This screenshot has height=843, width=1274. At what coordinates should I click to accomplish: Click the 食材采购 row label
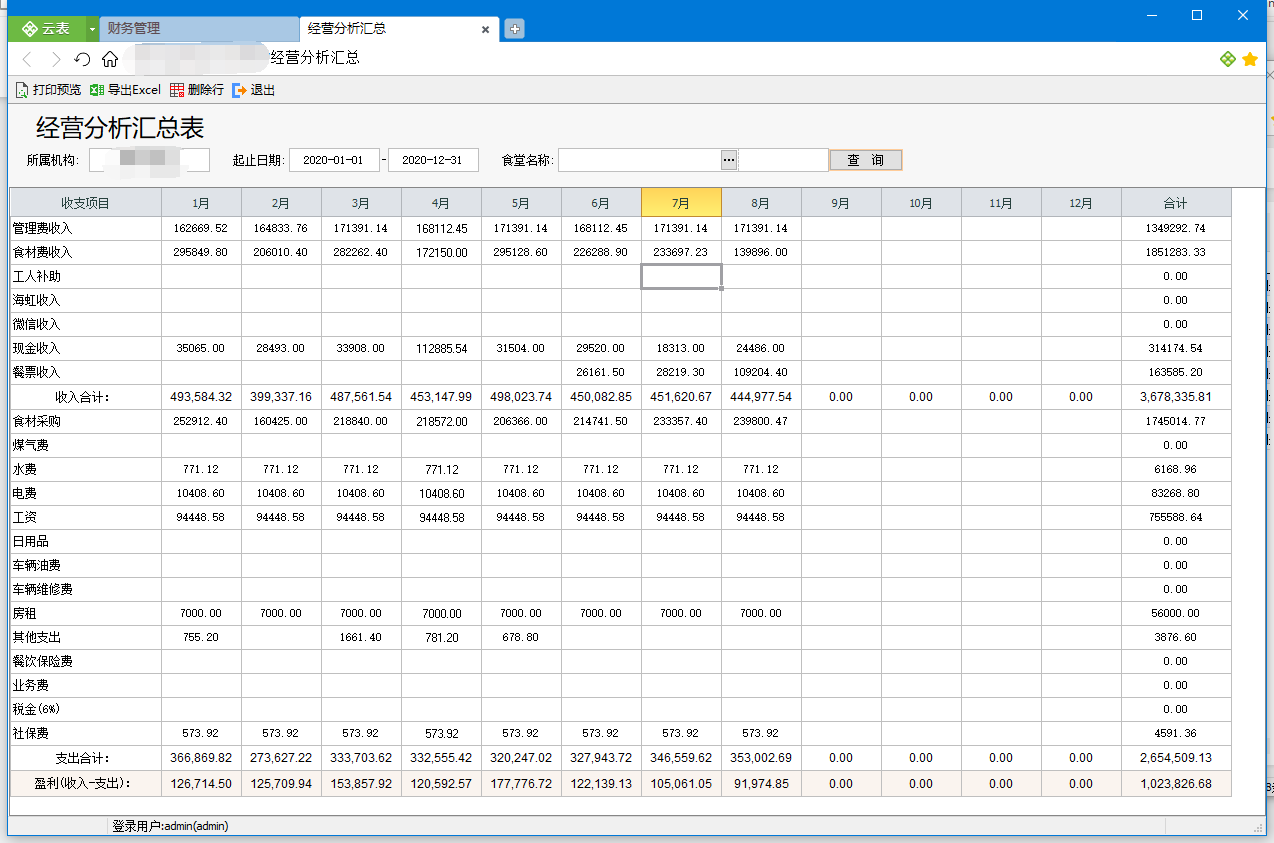pos(37,422)
